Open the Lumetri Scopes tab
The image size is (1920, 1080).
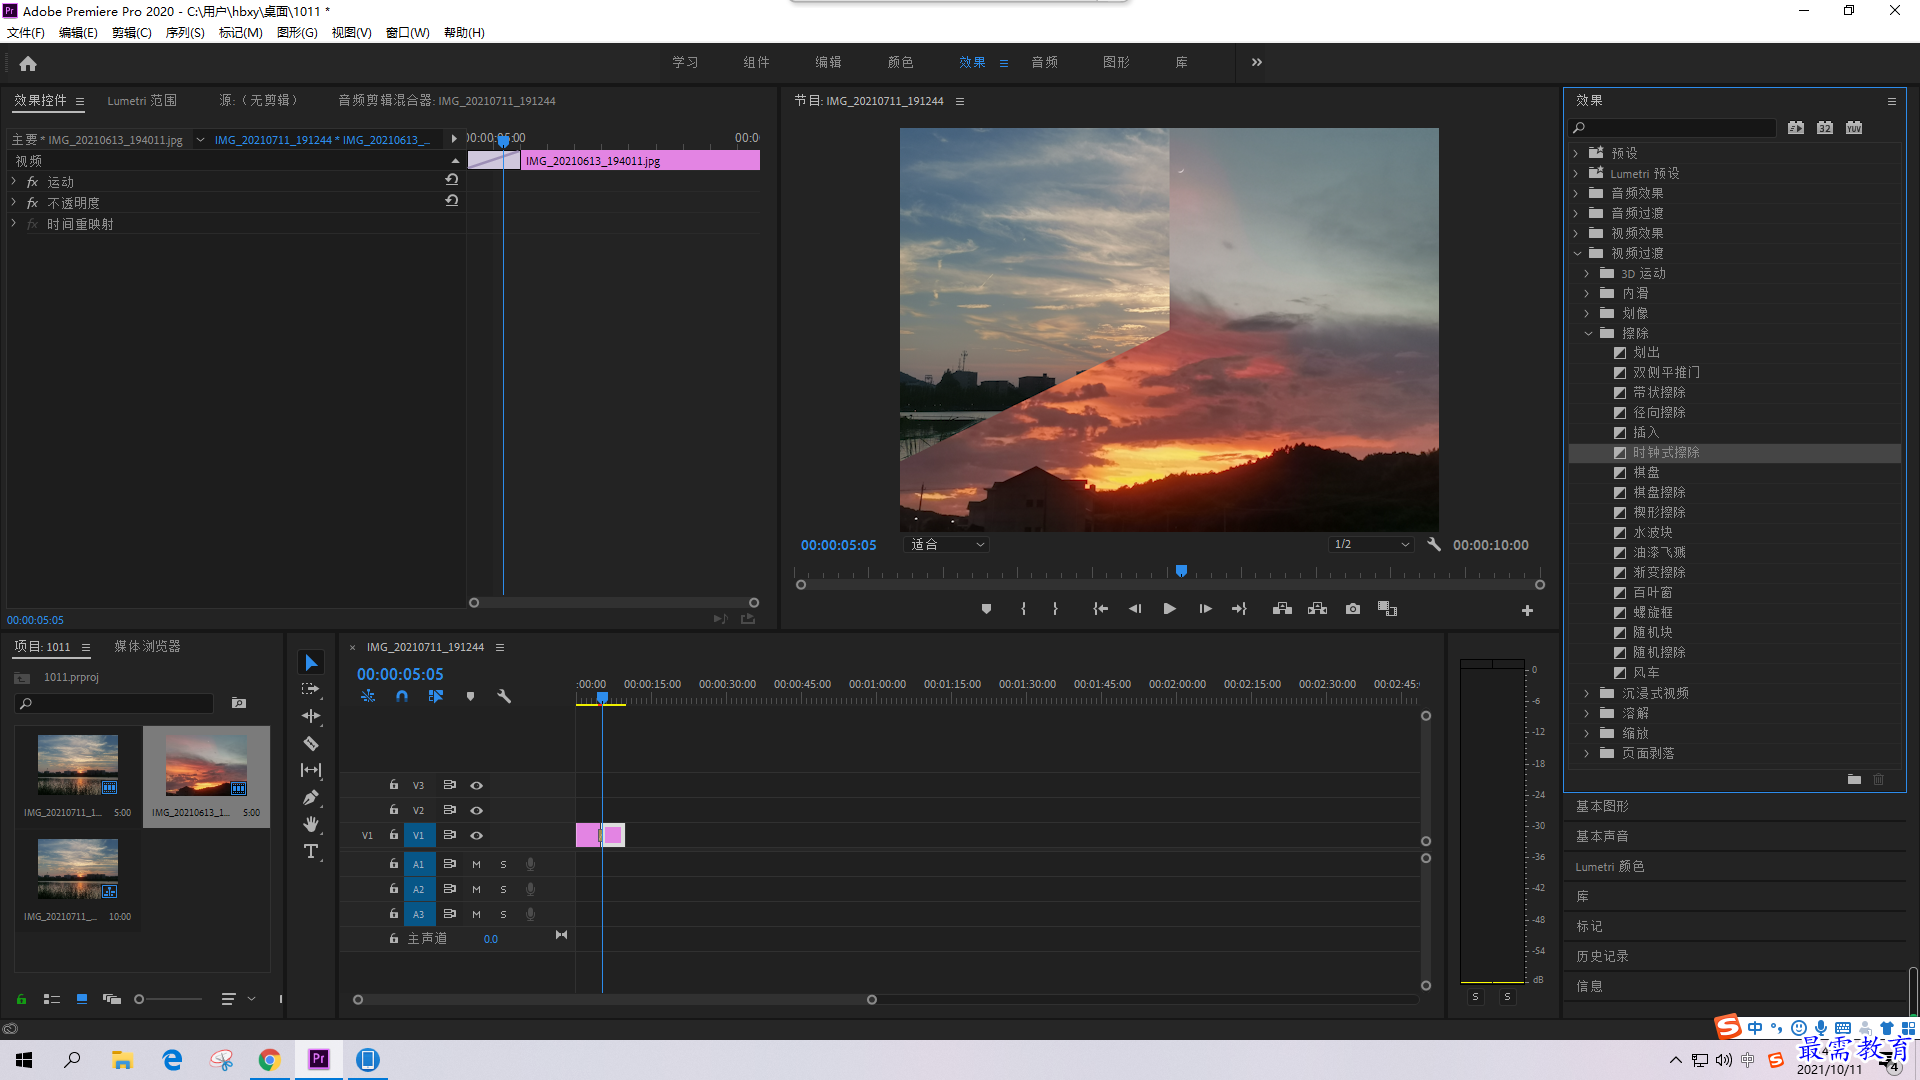pos(142,100)
